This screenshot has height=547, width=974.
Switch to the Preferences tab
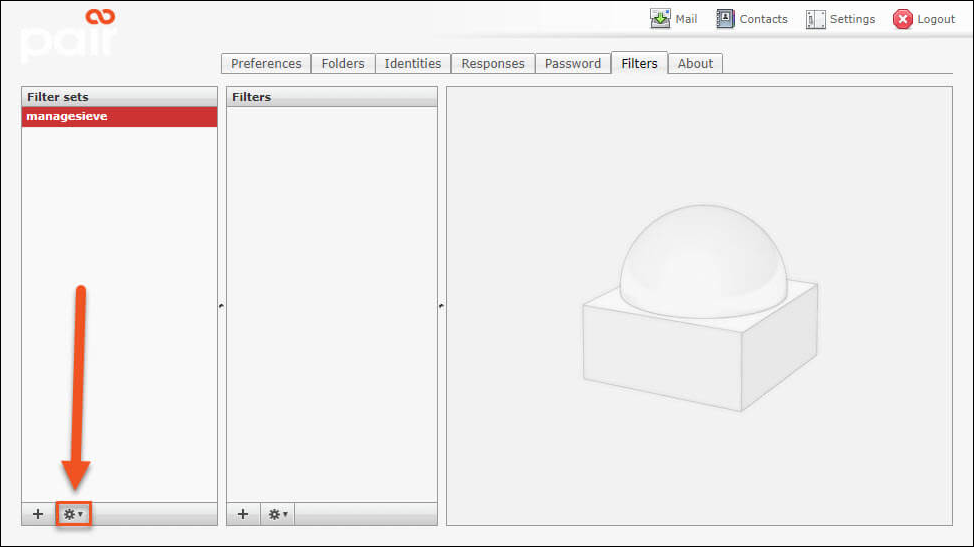(266, 63)
